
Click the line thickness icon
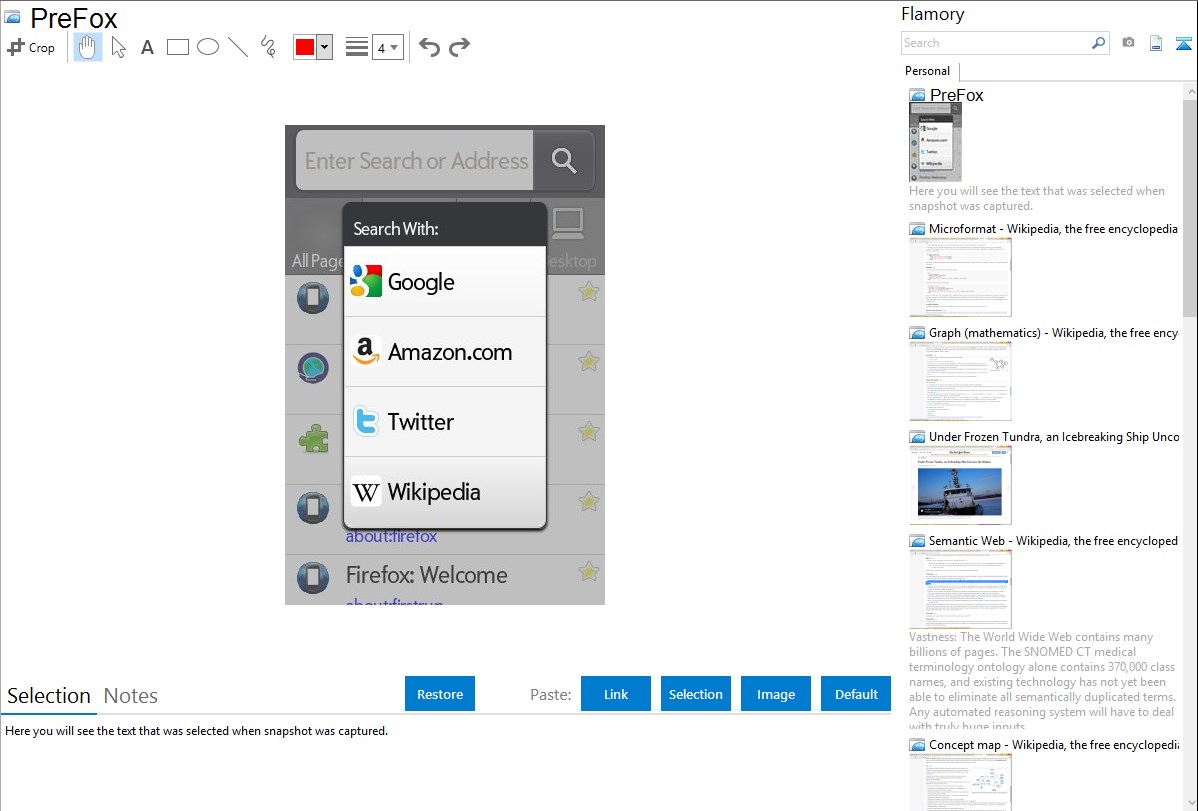356,47
